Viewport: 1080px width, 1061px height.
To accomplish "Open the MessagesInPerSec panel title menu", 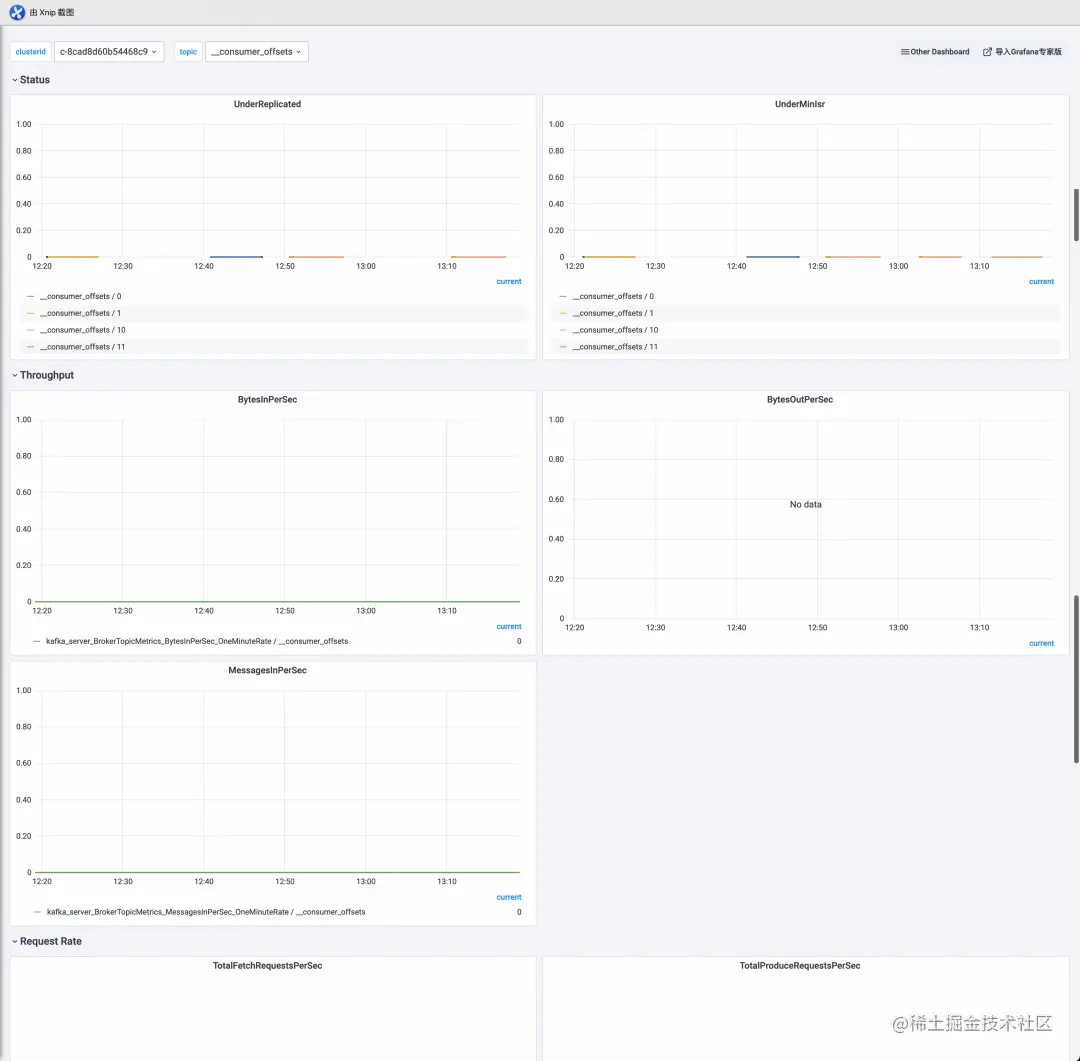I will click(x=267, y=670).
